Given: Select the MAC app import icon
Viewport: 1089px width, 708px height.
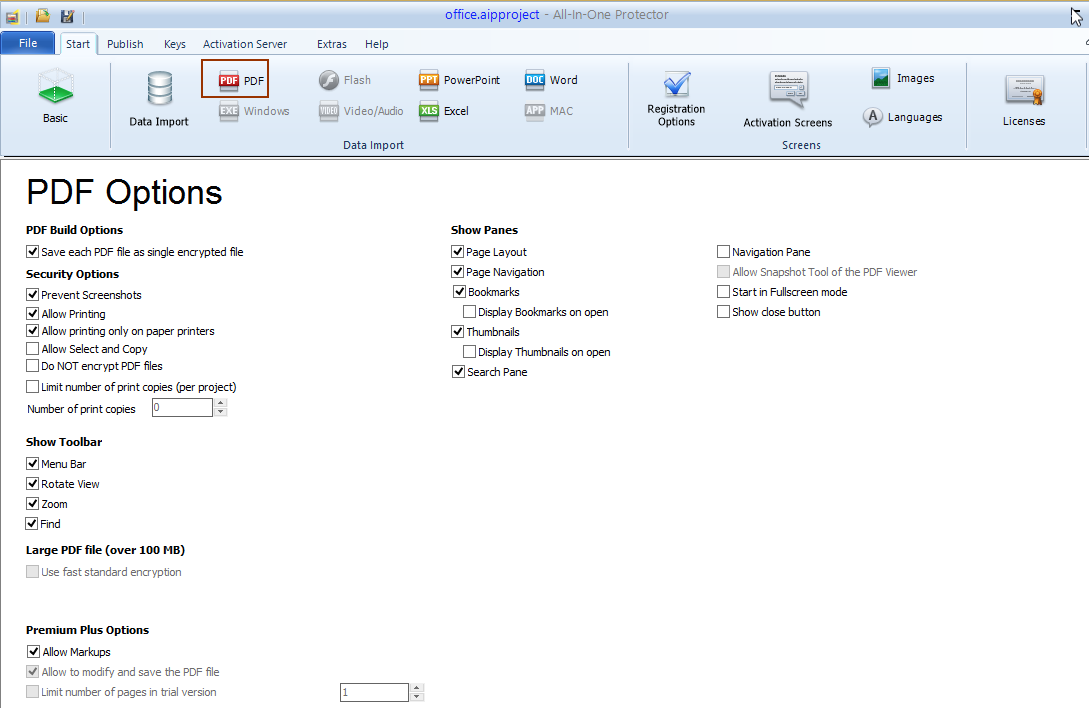Looking at the screenshot, I should (534, 111).
